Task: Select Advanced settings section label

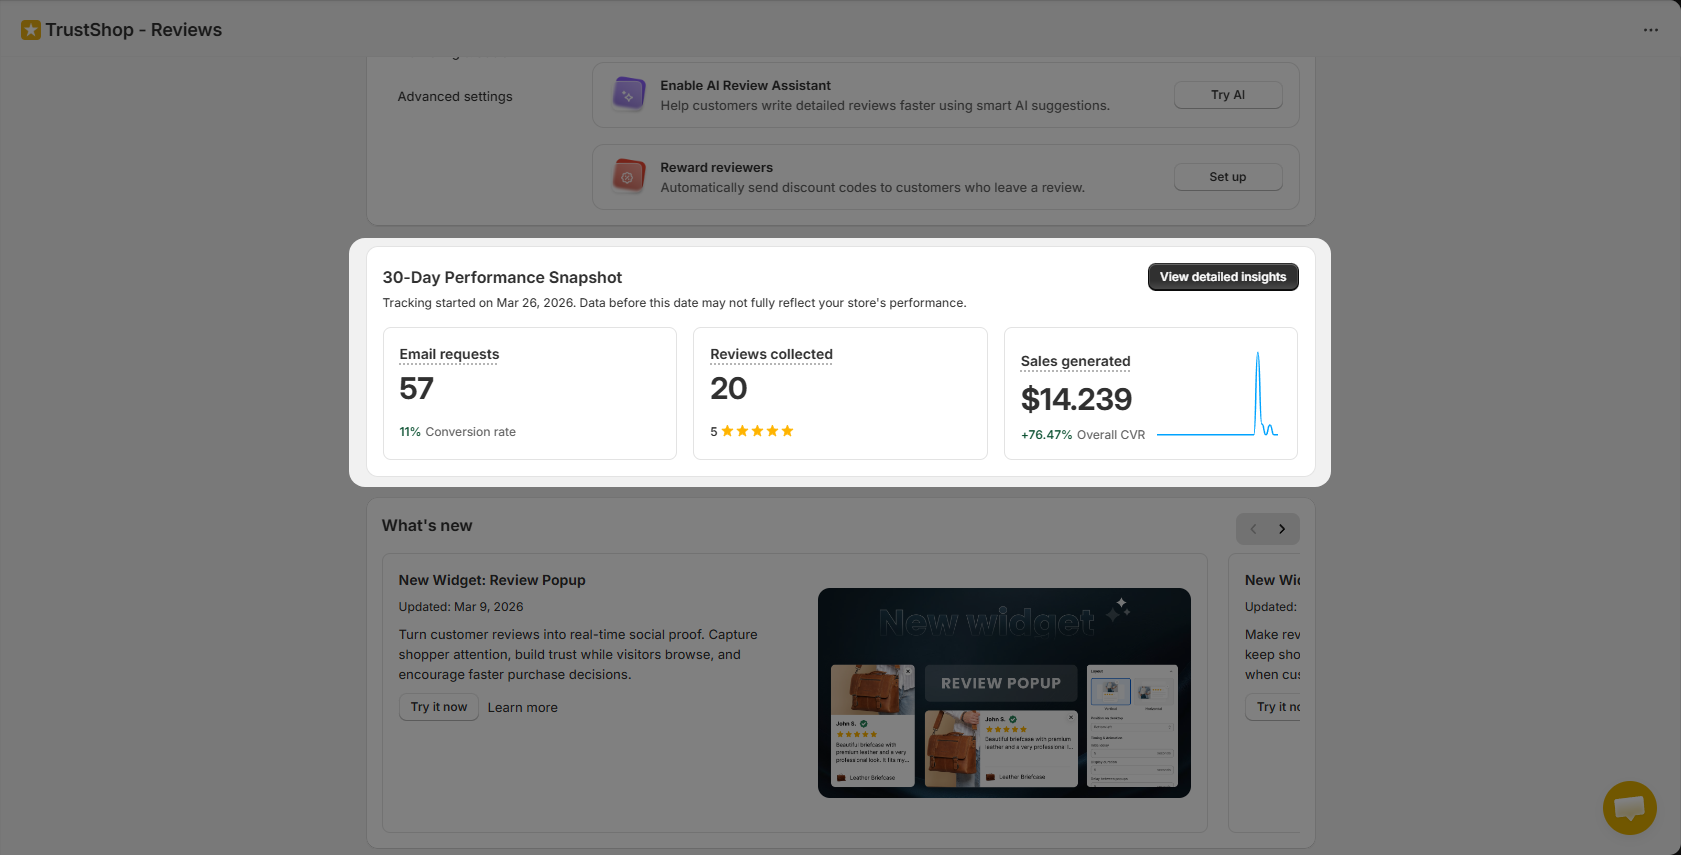Action: 455,97
